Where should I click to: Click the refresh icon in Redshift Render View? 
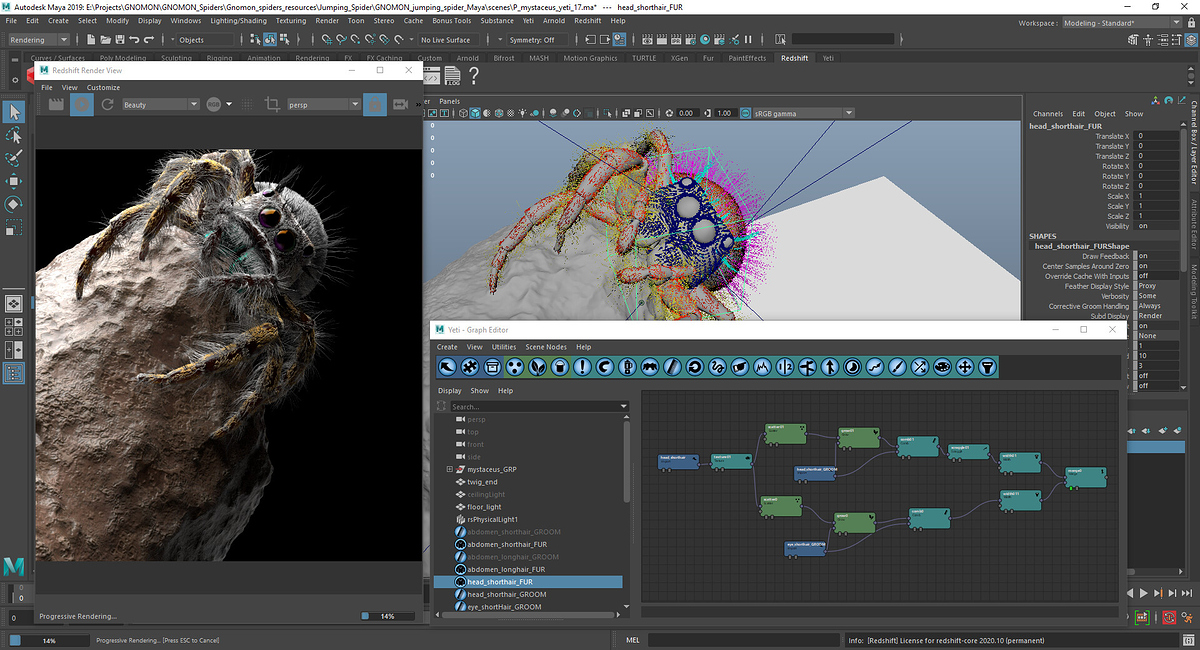click(x=107, y=104)
